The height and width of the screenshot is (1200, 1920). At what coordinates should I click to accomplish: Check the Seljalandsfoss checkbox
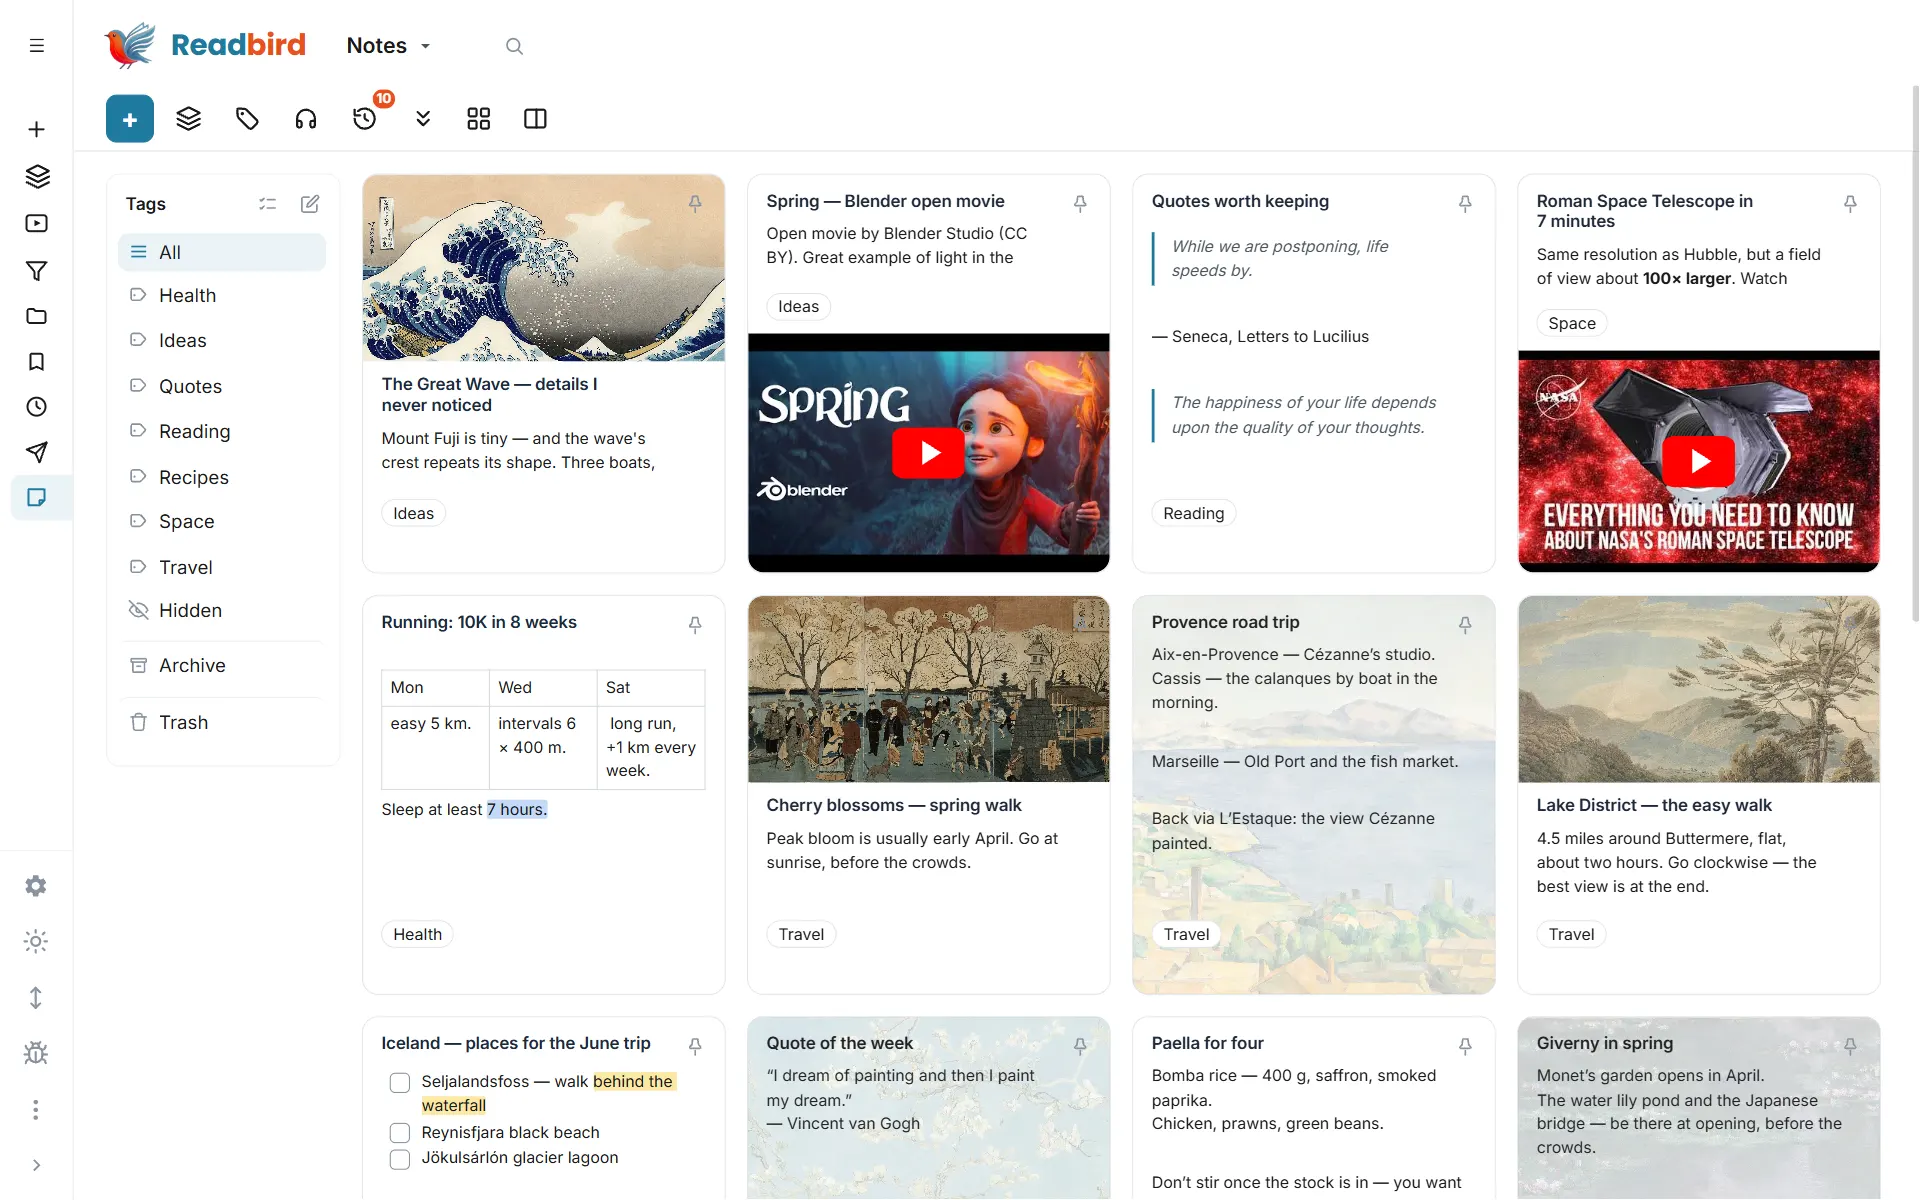point(400,1083)
